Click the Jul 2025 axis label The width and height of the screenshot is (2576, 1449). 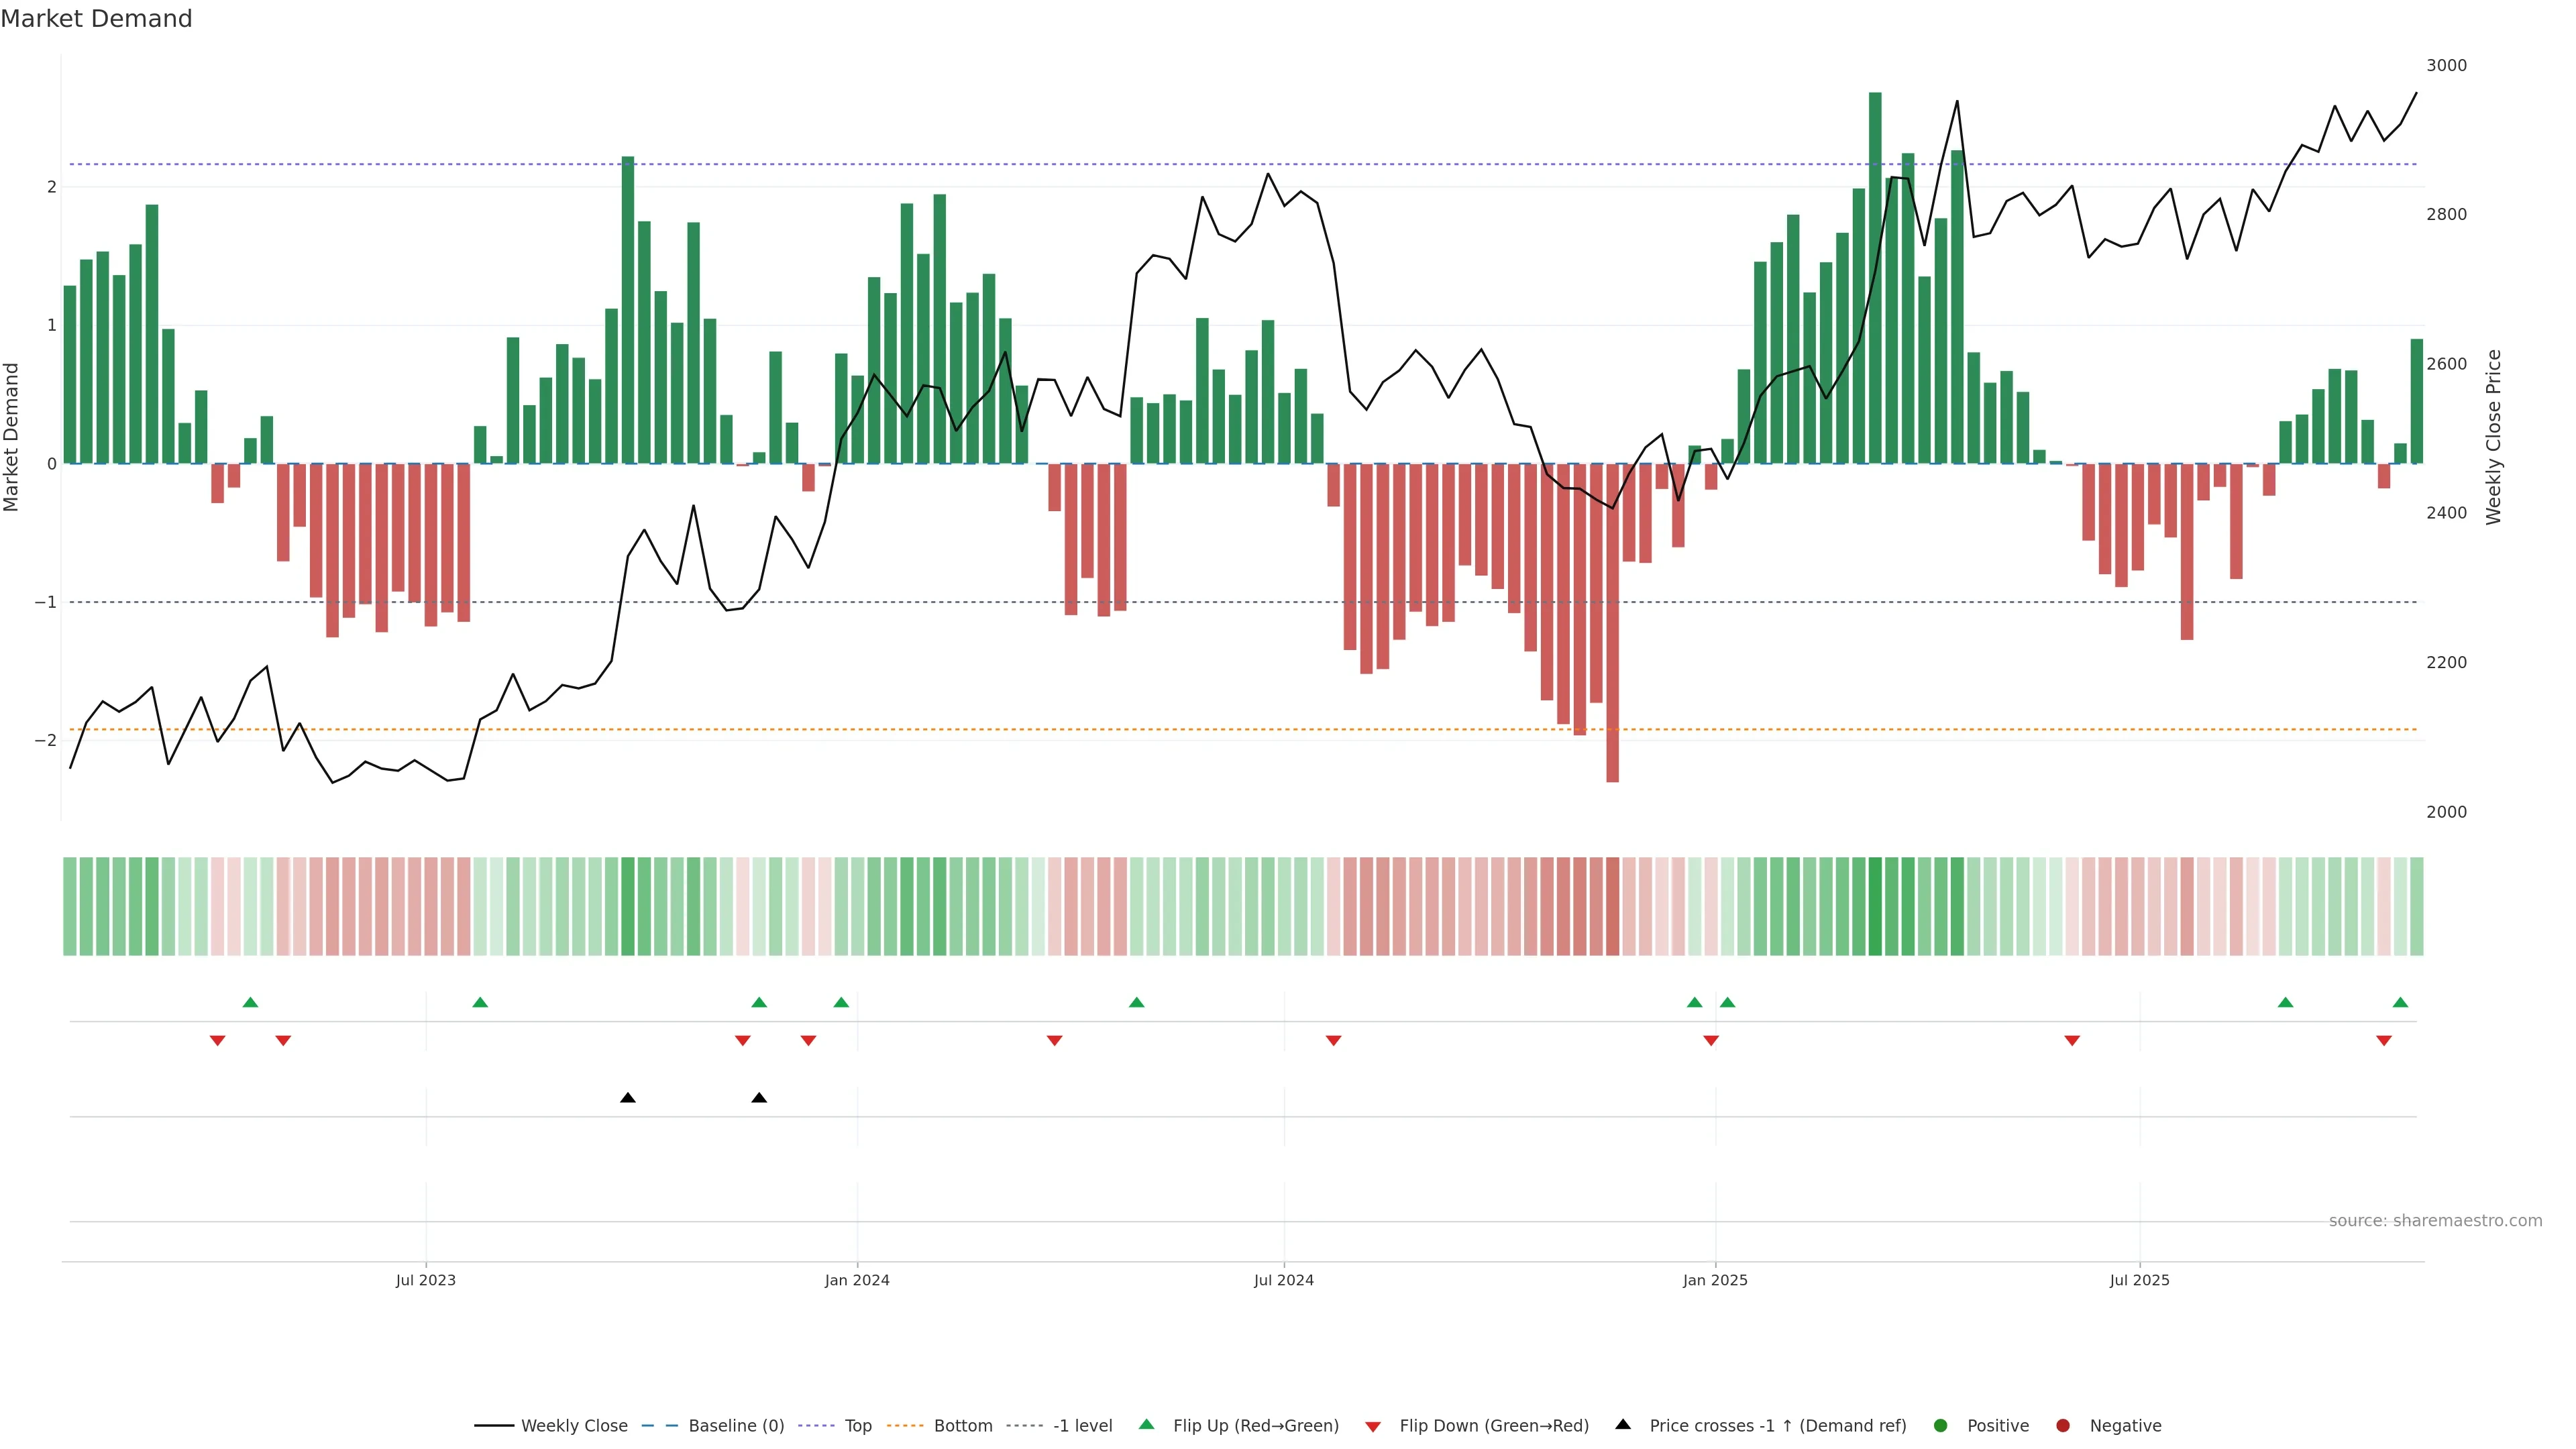click(x=2139, y=1280)
